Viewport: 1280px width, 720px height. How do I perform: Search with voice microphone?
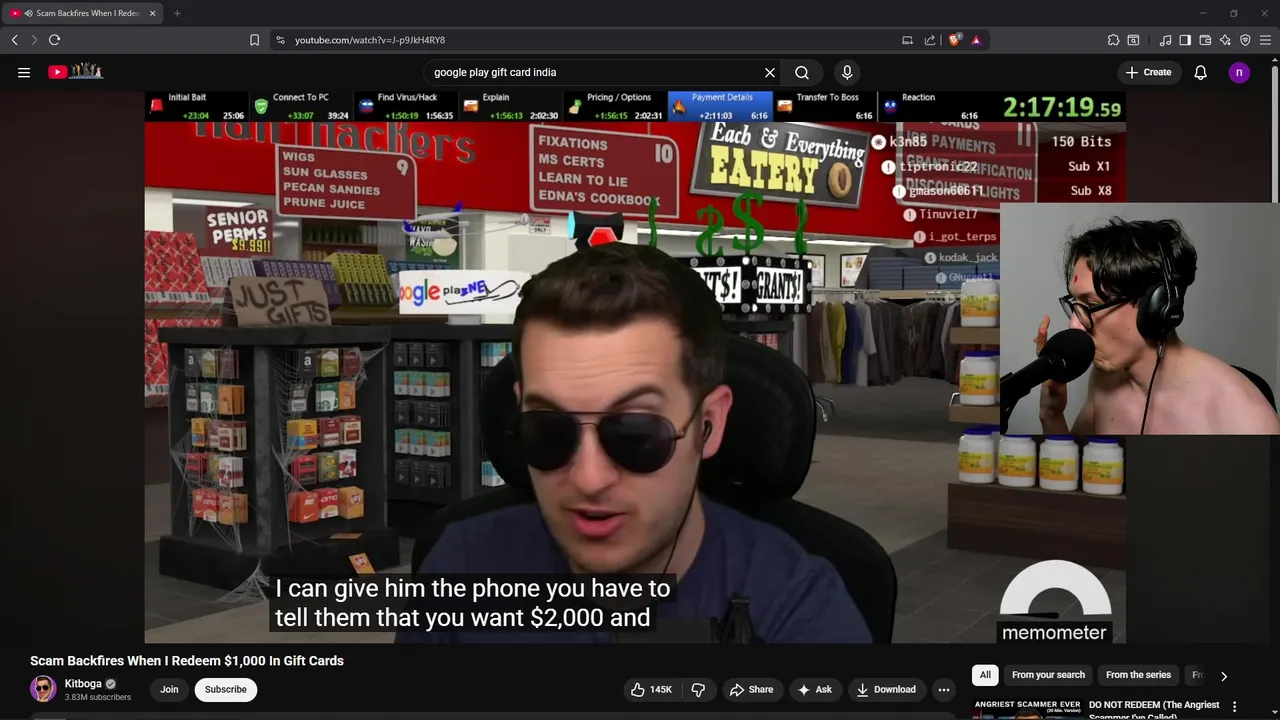(847, 72)
